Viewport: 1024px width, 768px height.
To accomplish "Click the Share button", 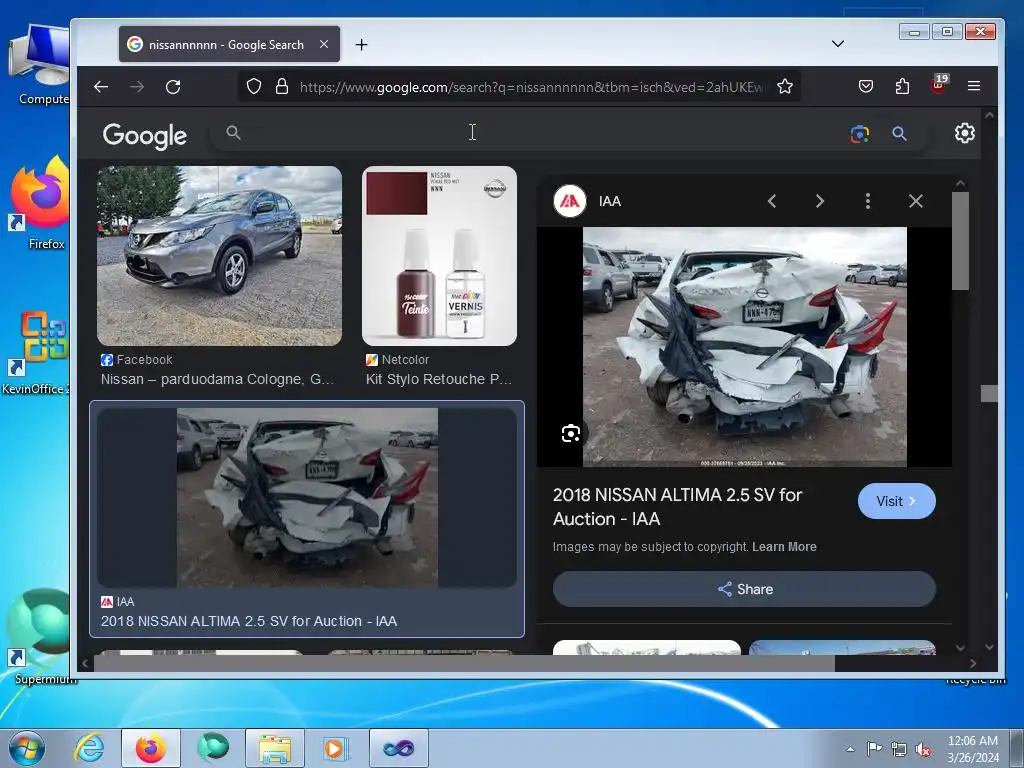I will 744,589.
